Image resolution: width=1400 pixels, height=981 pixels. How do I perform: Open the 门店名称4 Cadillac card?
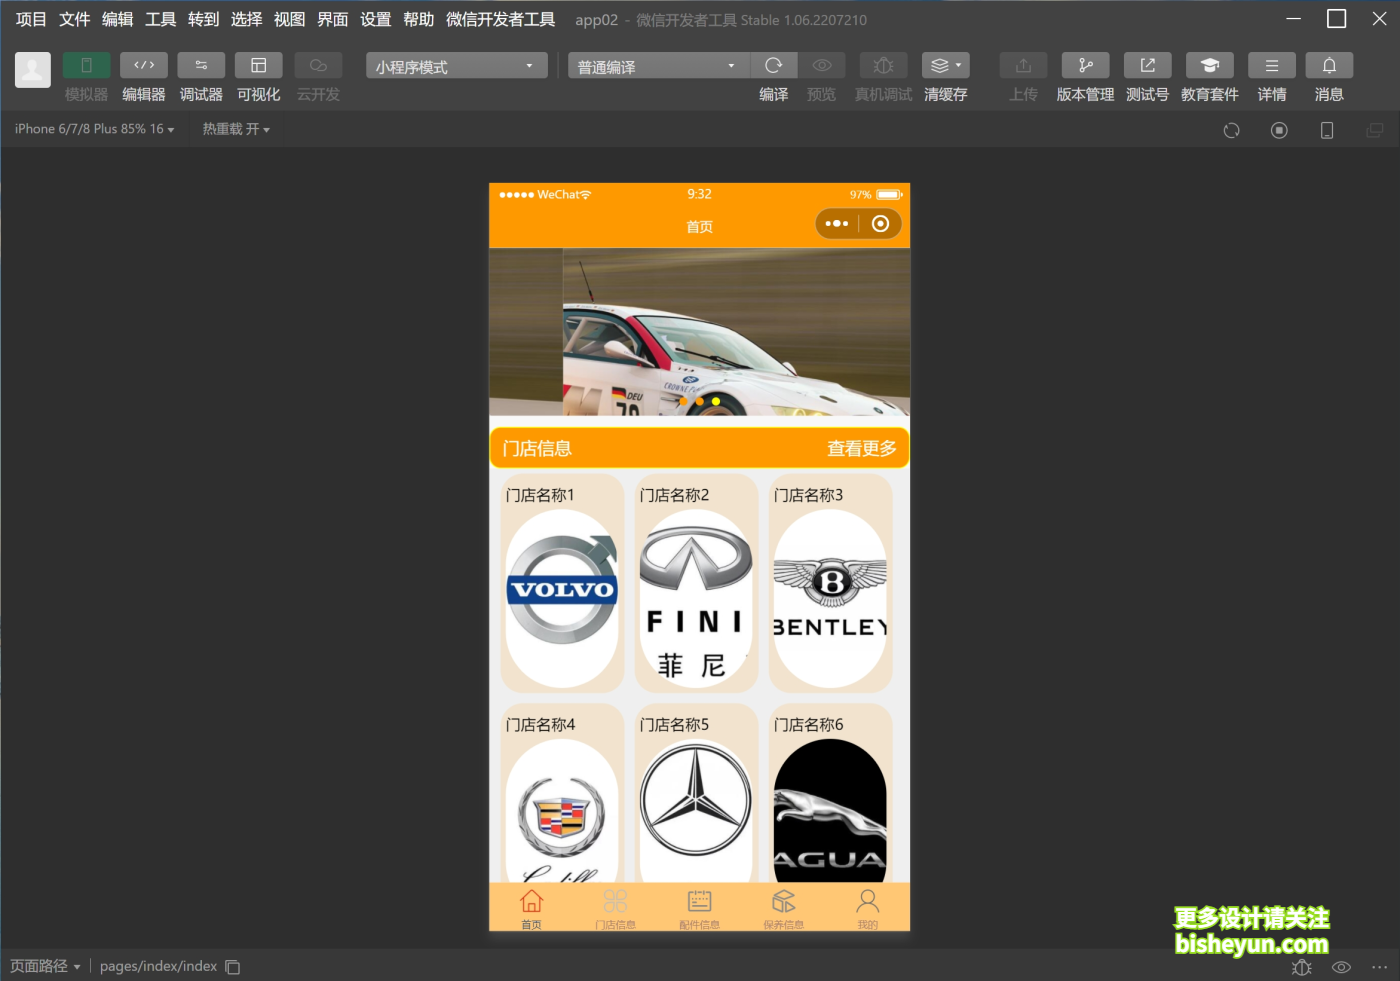click(x=562, y=794)
